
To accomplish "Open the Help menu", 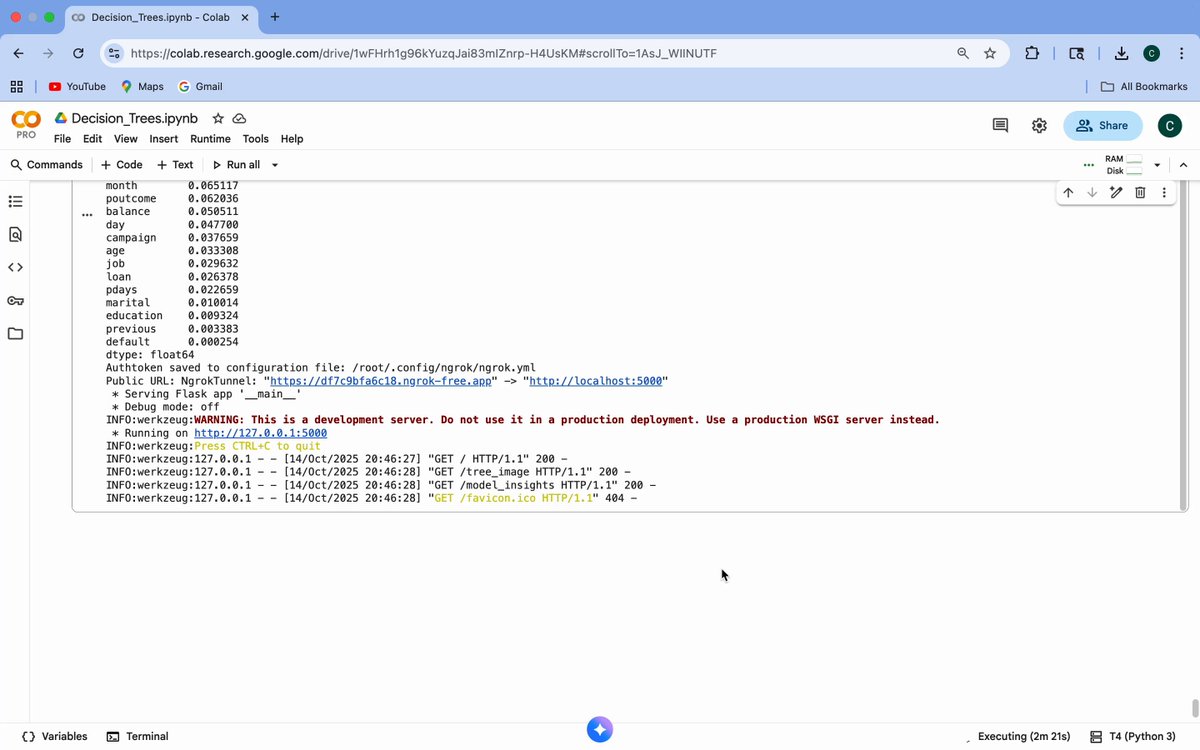I will pyautogui.click(x=292, y=139).
